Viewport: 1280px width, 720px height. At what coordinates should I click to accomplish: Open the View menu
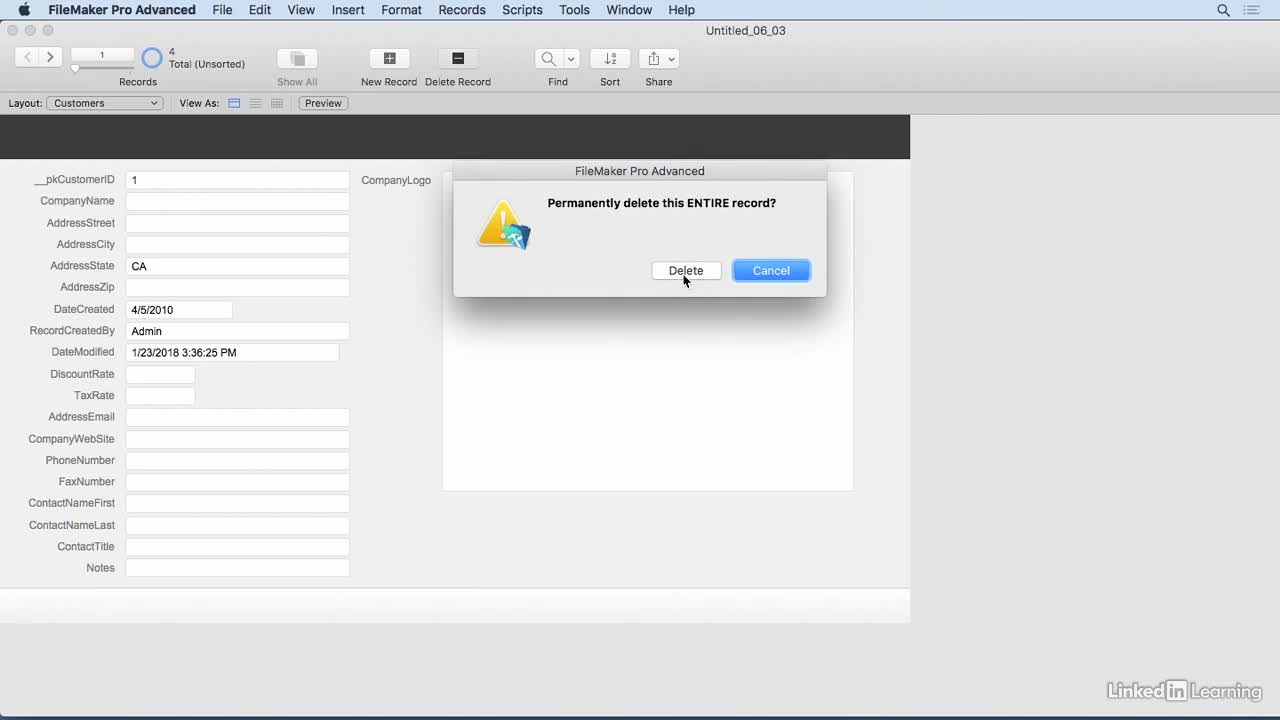[301, 10]
